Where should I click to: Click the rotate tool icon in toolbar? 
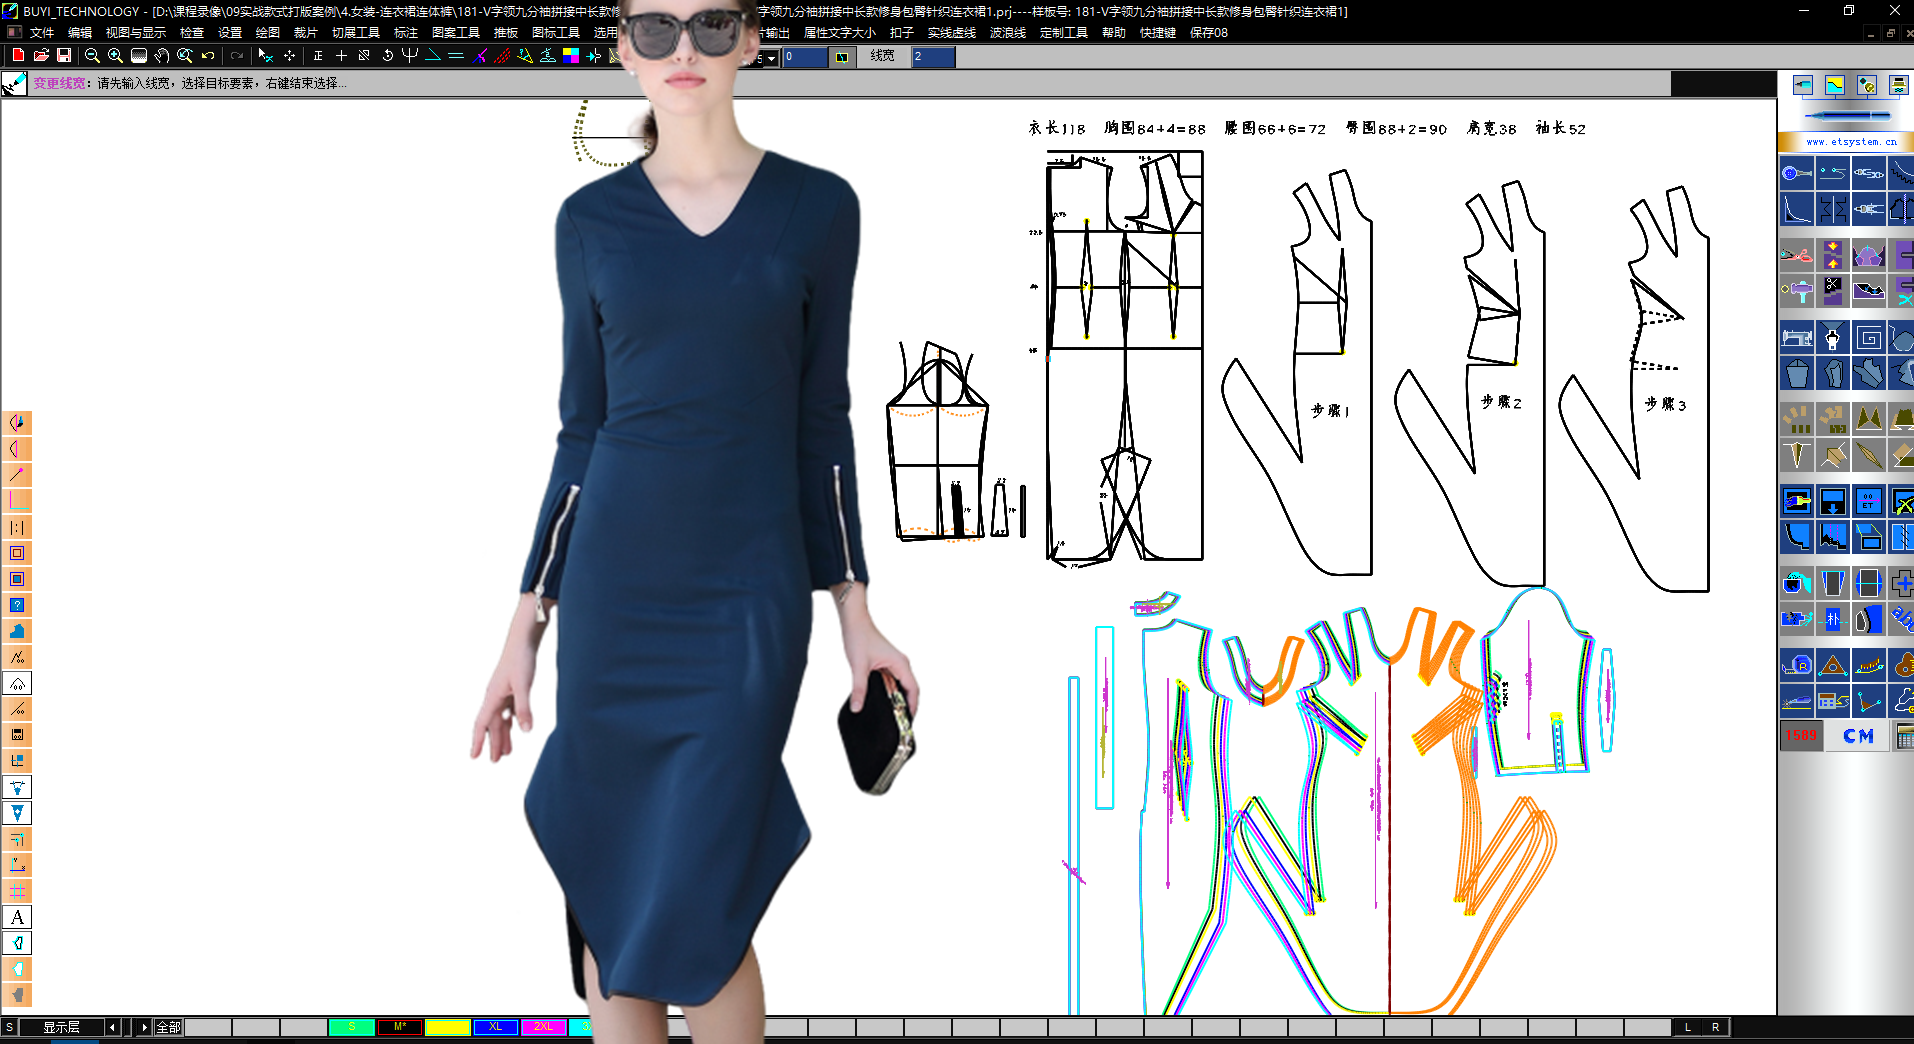[387, 56]
